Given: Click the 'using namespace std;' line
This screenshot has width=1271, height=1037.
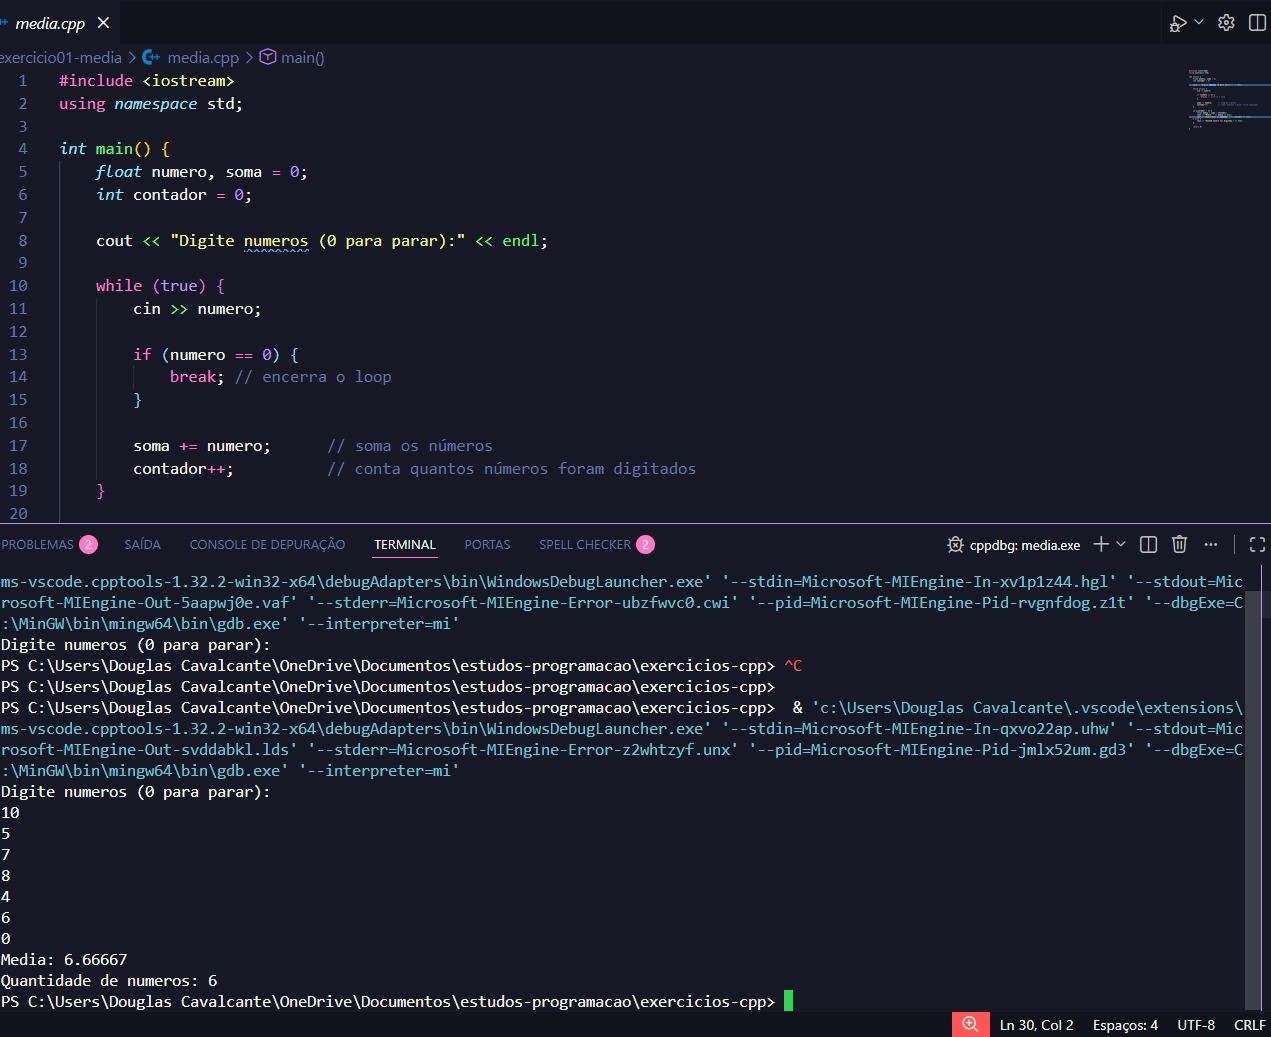Looking at the screenshot, I should point(150,104).
